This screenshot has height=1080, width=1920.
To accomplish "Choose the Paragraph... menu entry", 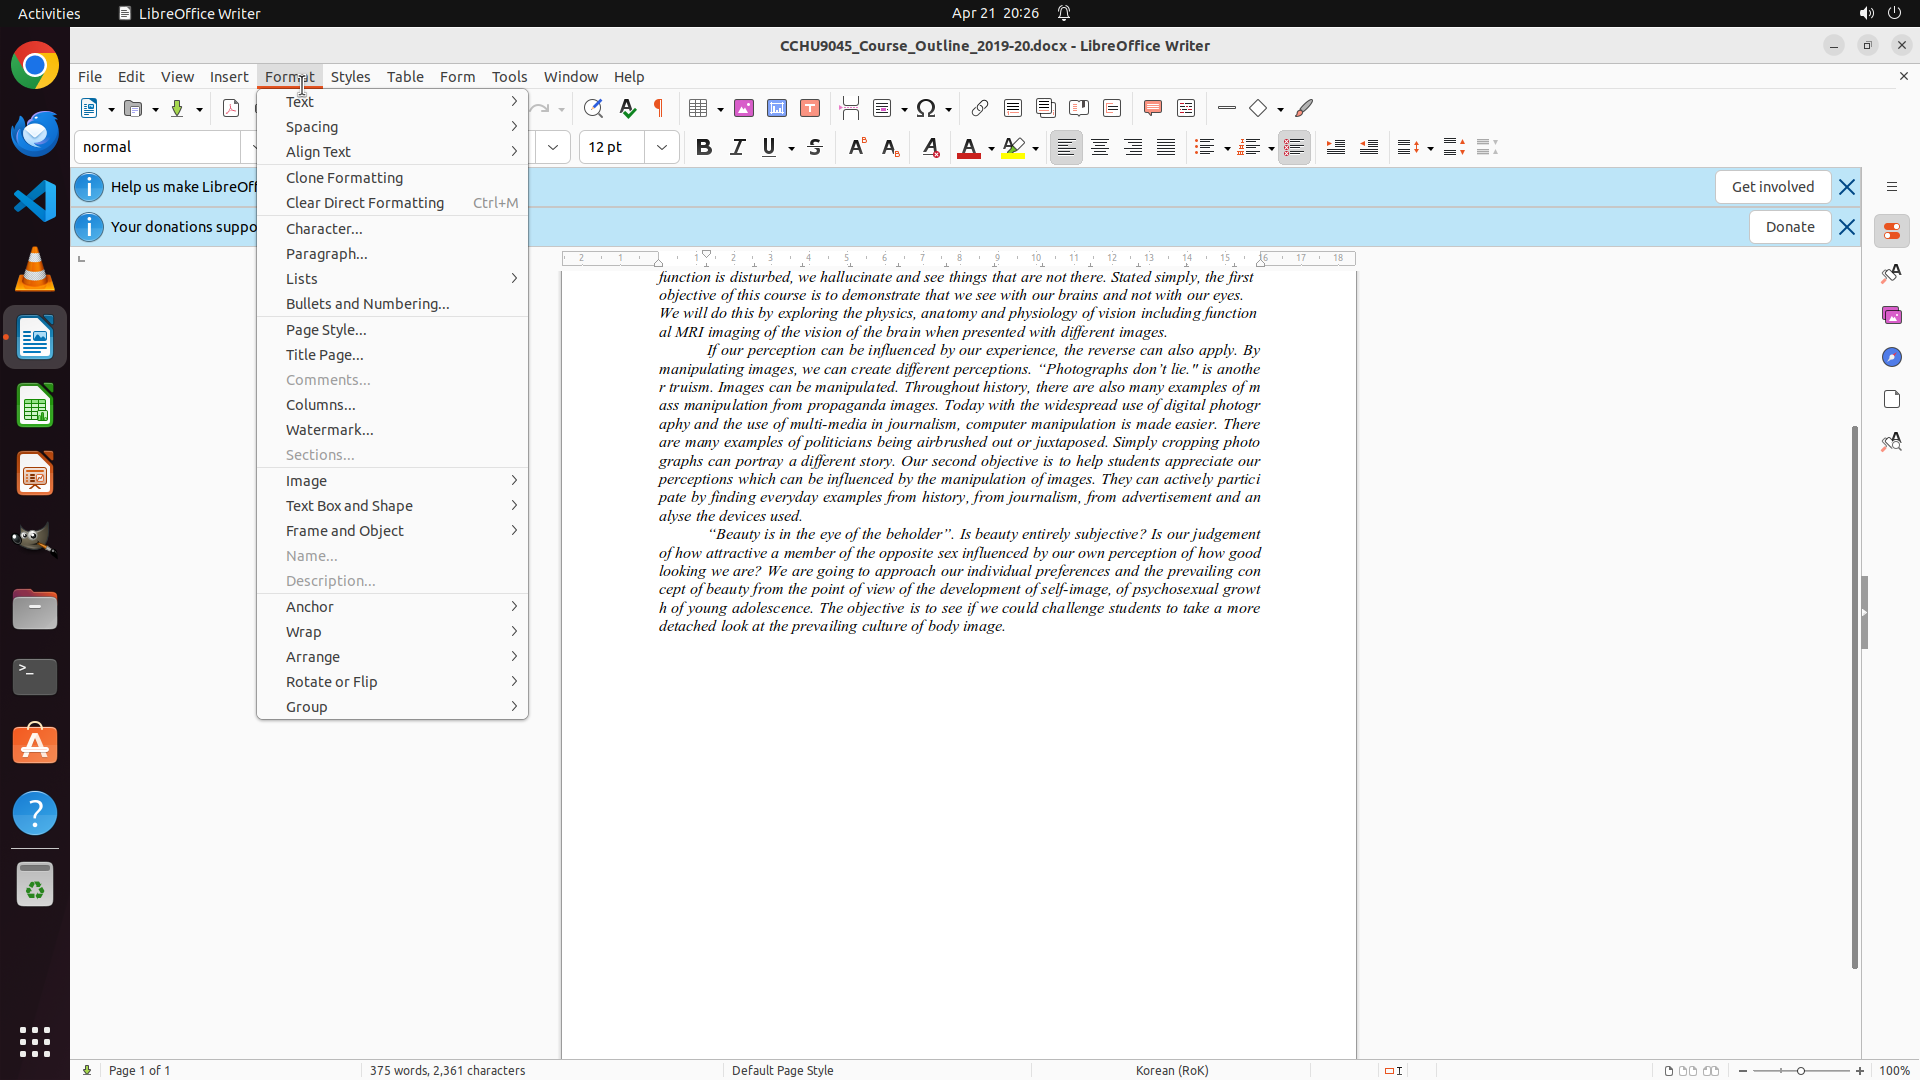I will pos(327,254).
